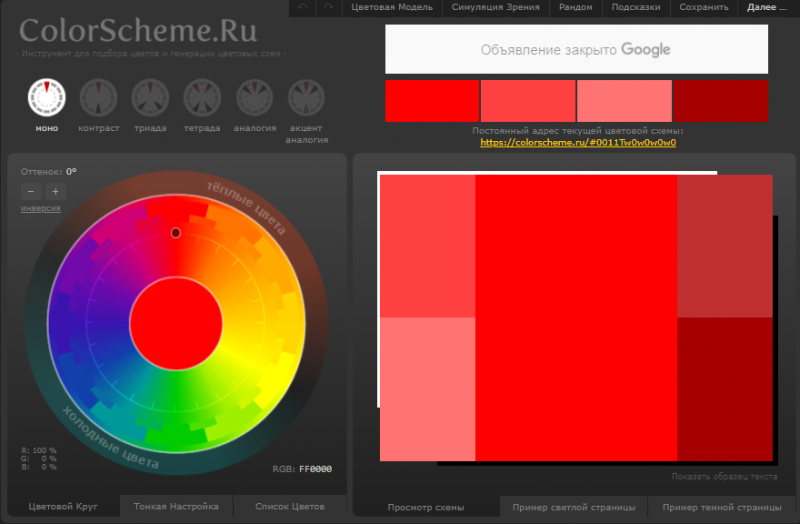Open the Цветовая Модель menu

[392, 7]
